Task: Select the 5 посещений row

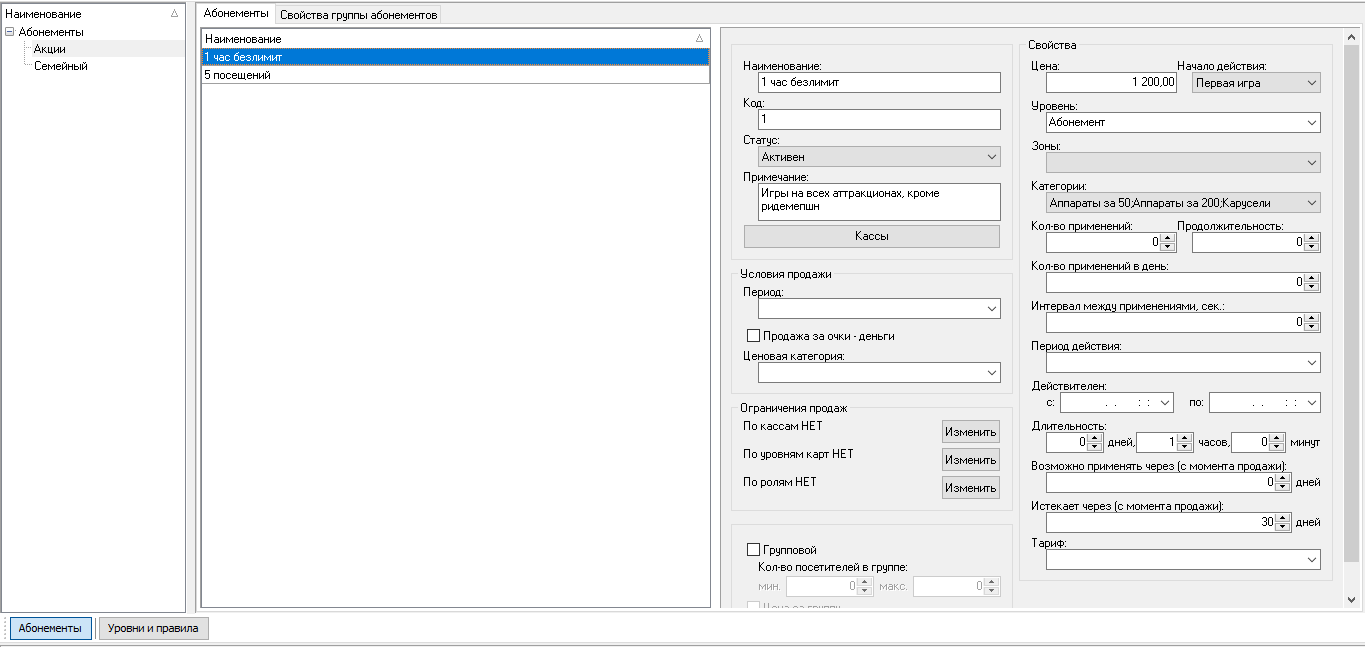Action: pyautogui.click(x=456, y=75)
